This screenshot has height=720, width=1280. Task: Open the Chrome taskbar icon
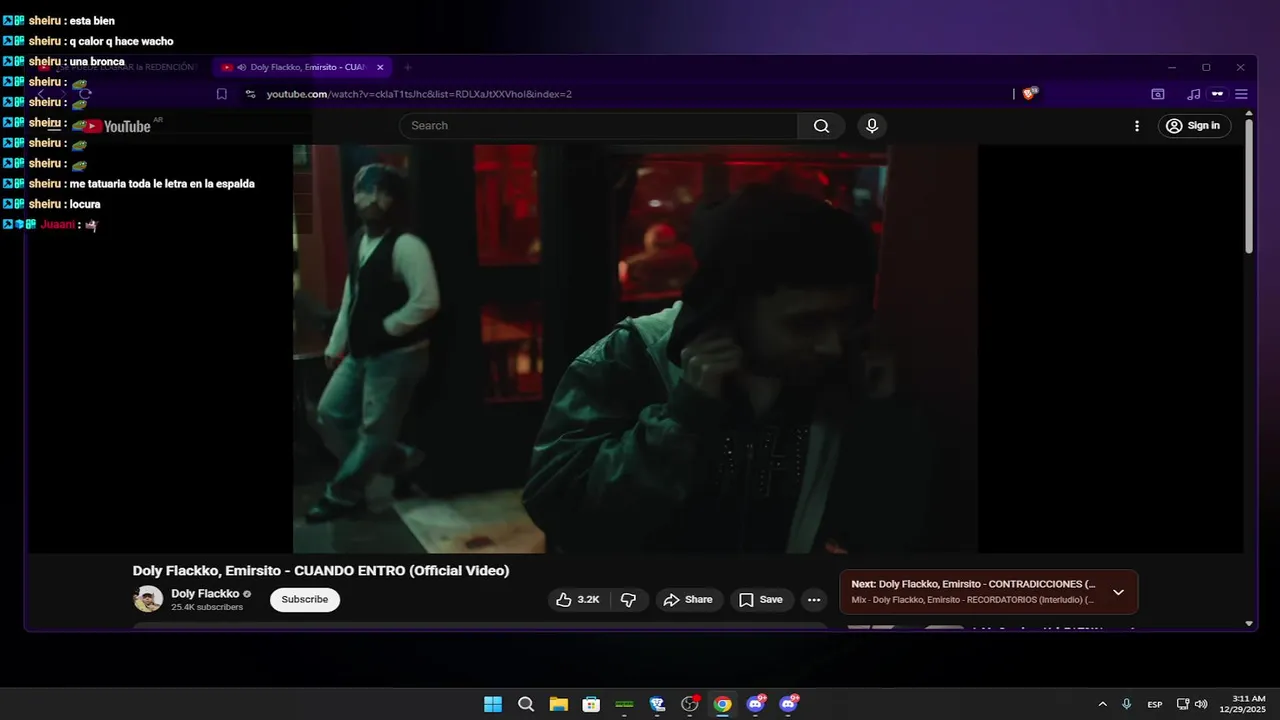pyautogui.click(x=722, y=704)
